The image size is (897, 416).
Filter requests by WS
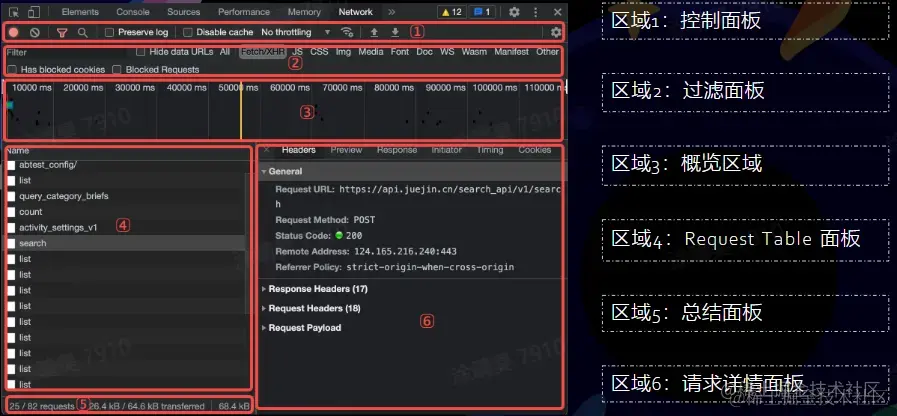point(447,51)
